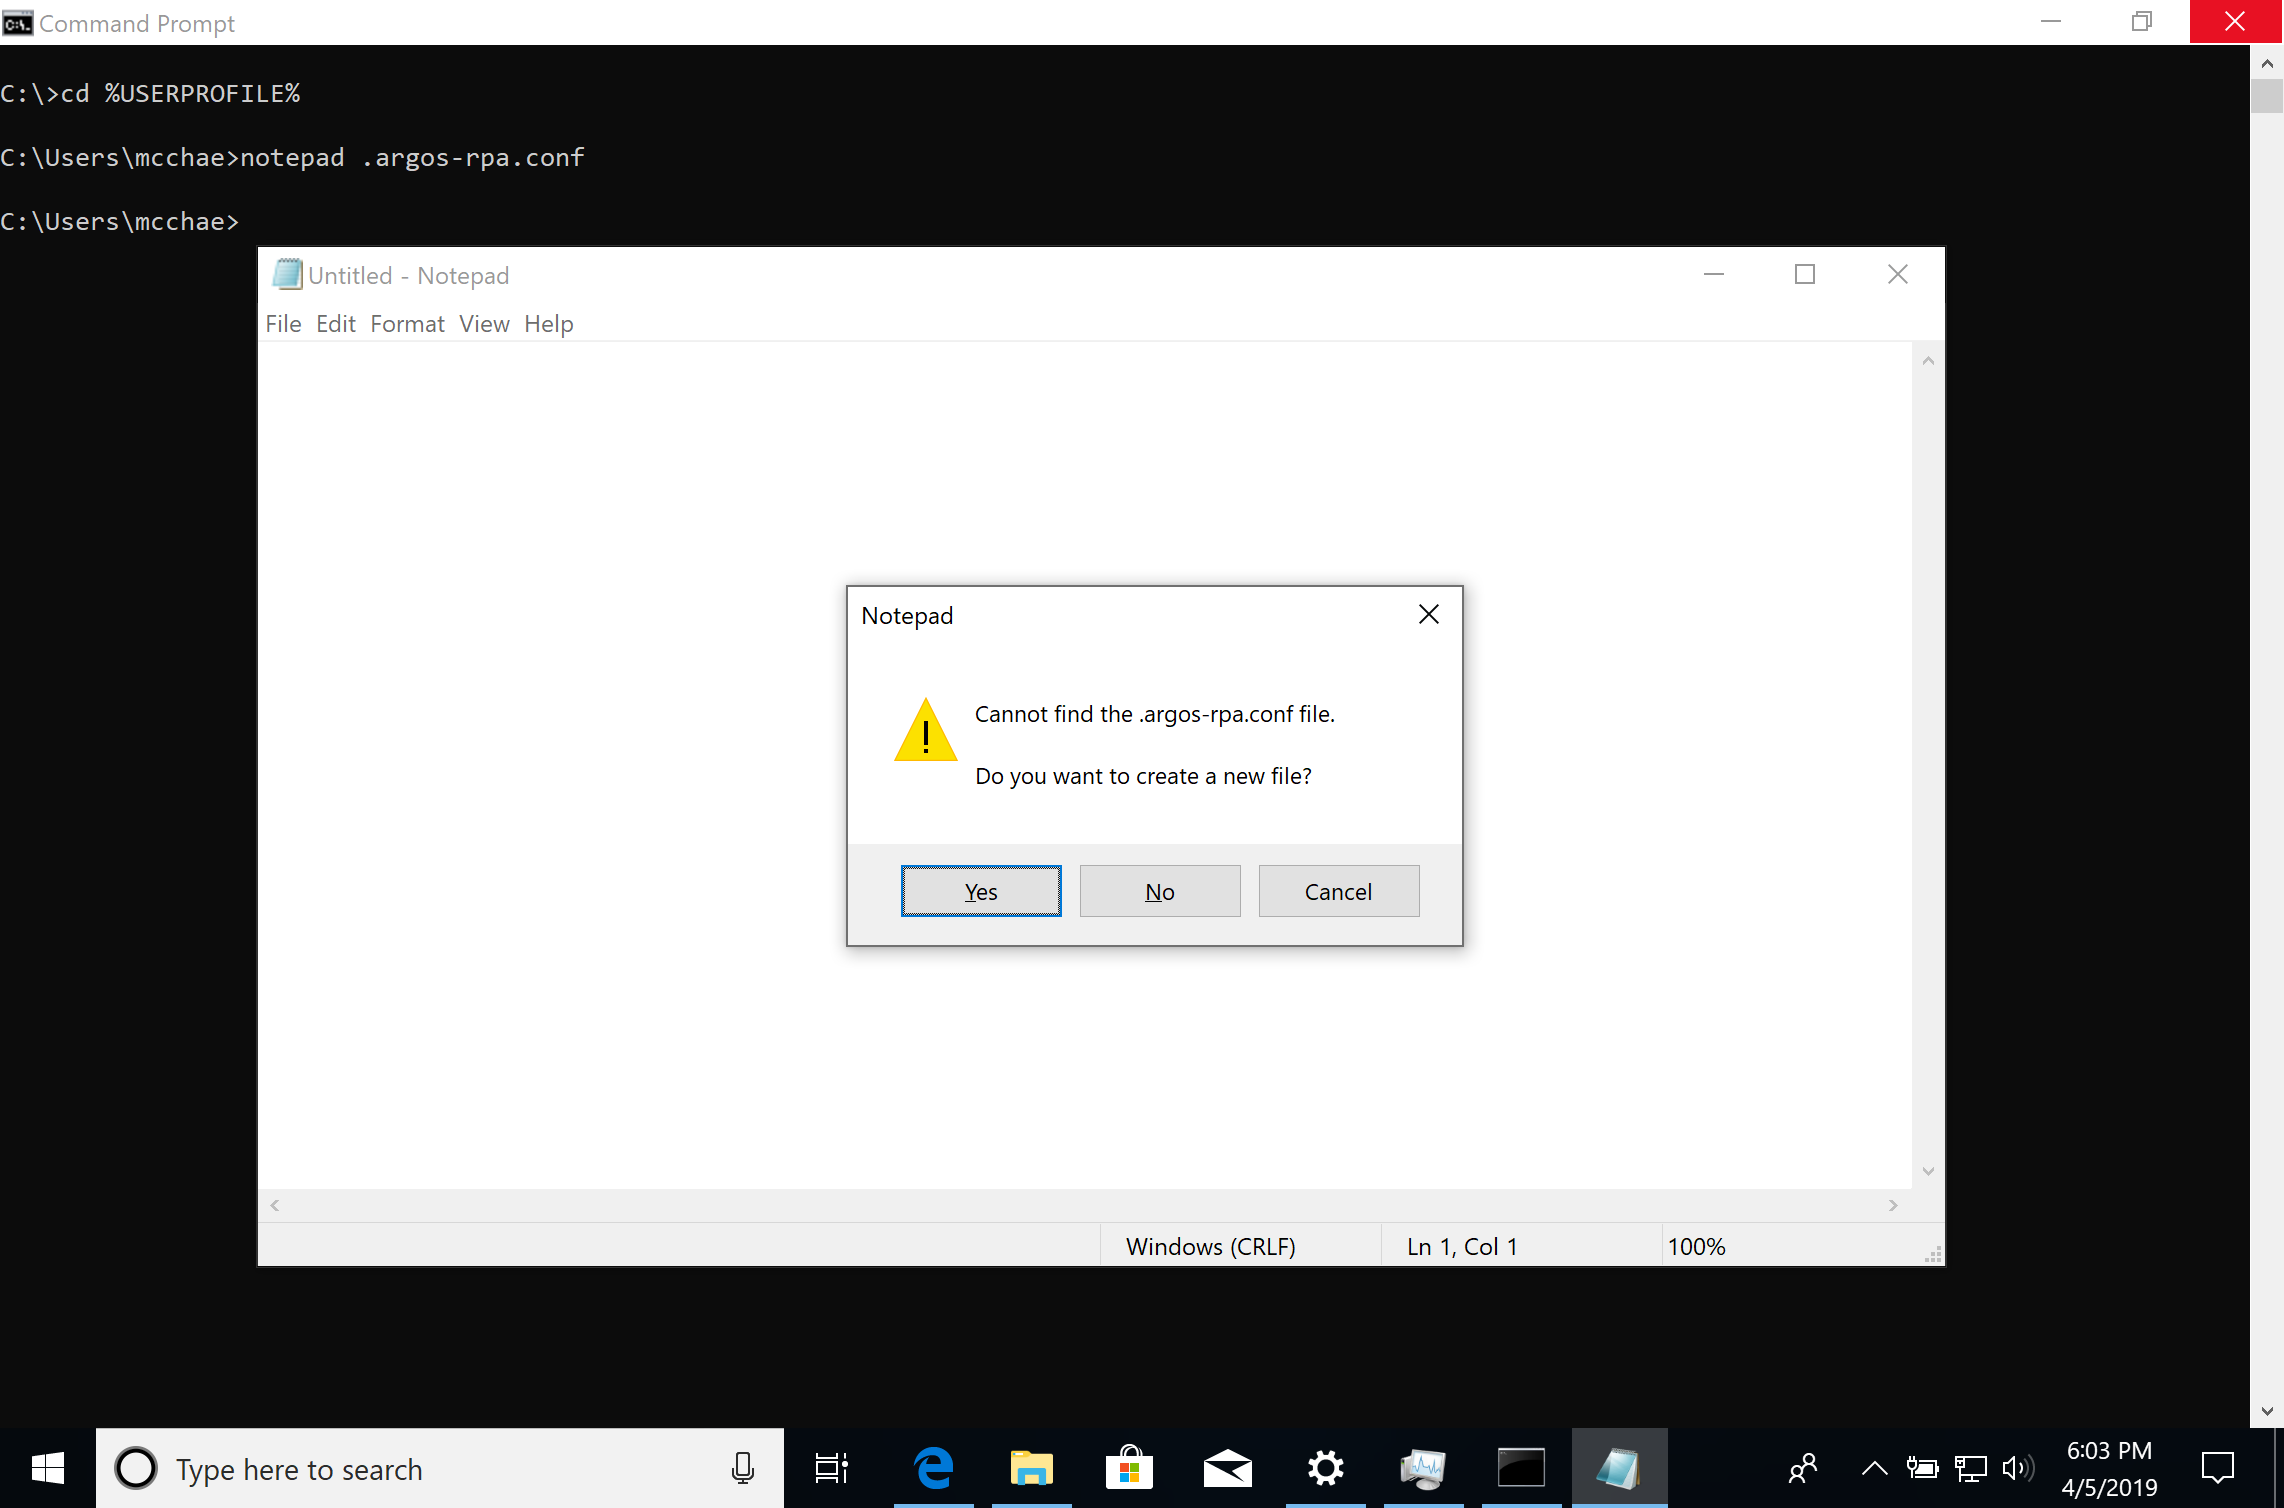
Task: Click the microphone voice search icon
Action: point(743,1468)
